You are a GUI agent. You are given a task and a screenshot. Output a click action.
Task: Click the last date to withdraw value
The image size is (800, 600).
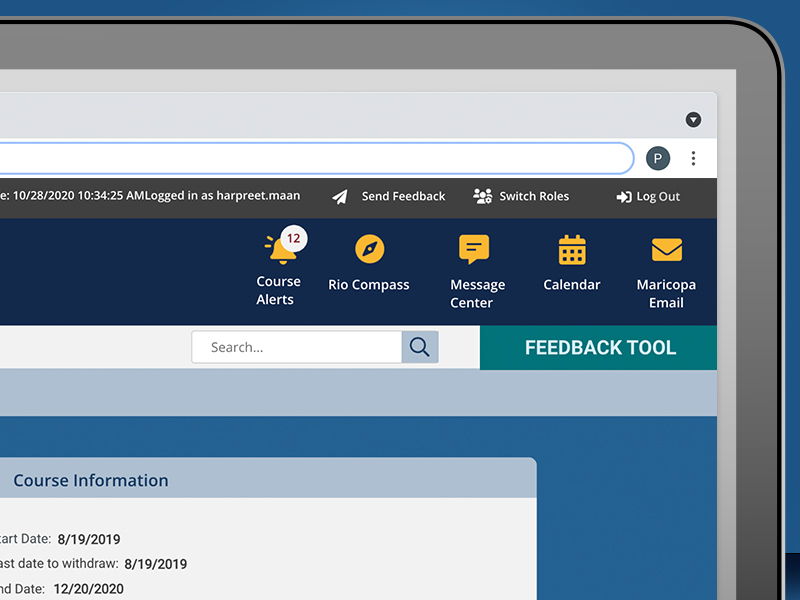pos(156,564)
